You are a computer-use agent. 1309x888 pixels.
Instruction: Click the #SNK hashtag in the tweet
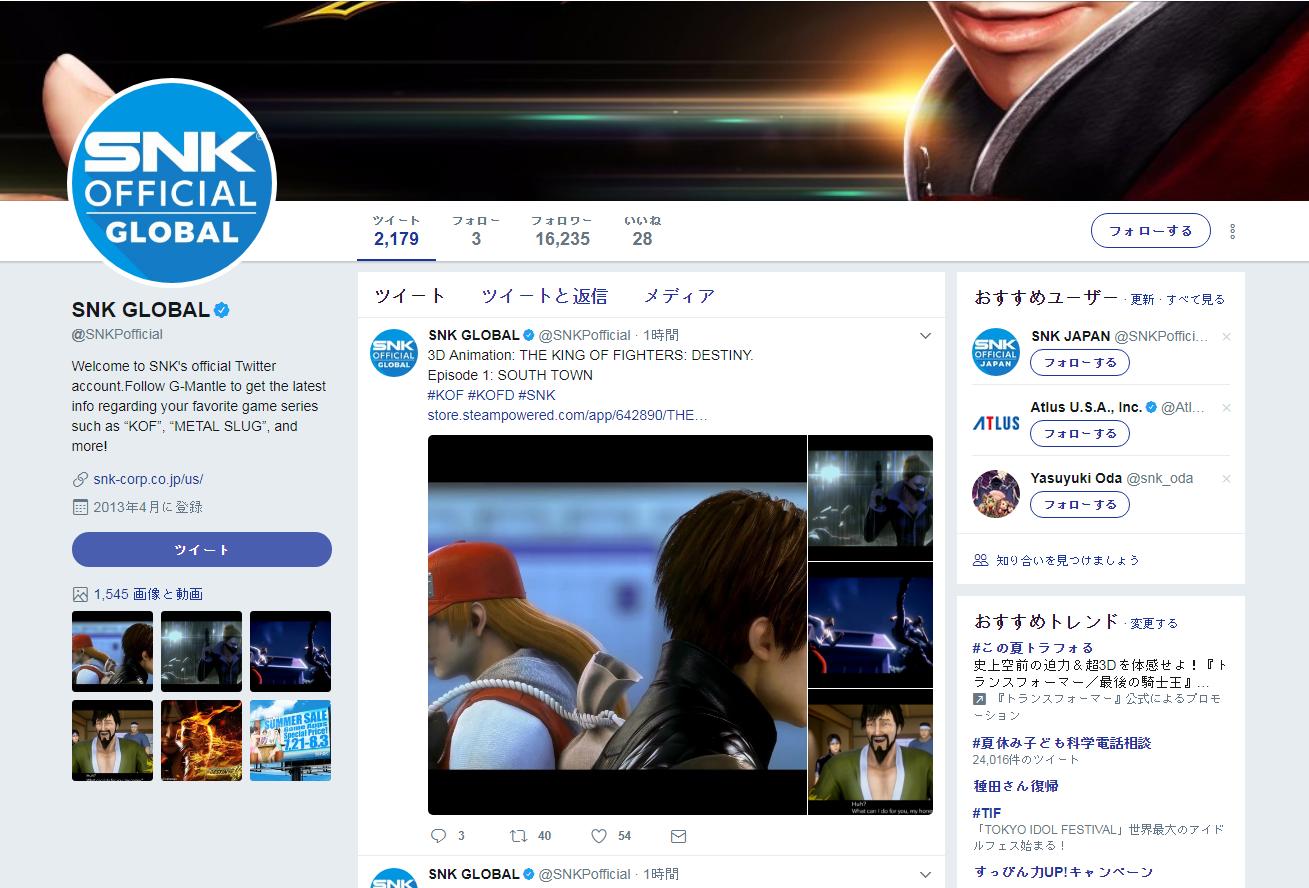tap(537, 395)
